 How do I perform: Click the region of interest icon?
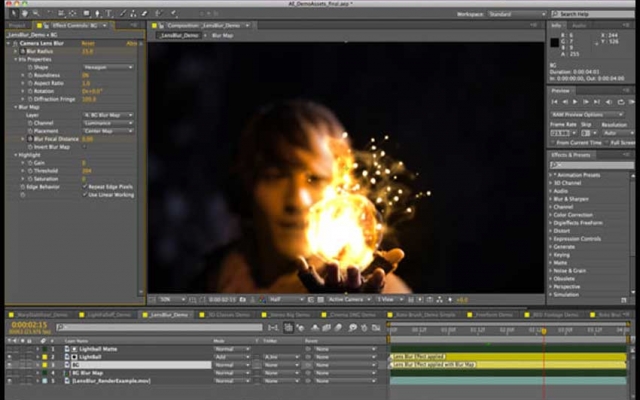[x=311, y=300]
